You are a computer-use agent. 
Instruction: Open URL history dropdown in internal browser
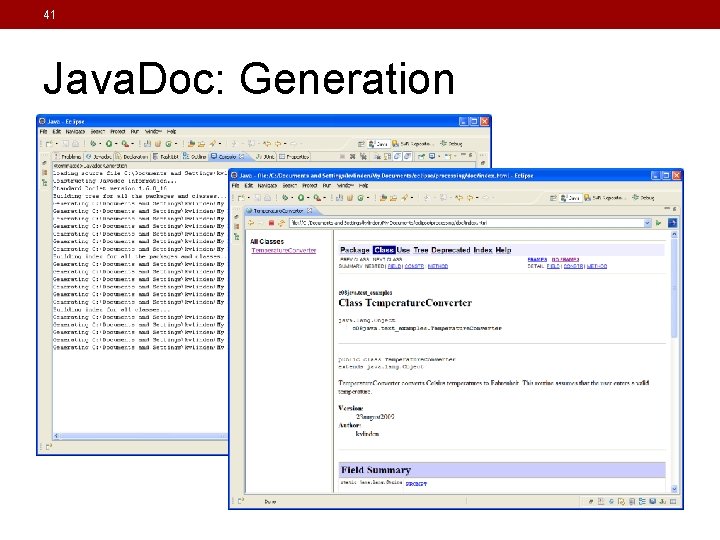[x=647, y=223]
